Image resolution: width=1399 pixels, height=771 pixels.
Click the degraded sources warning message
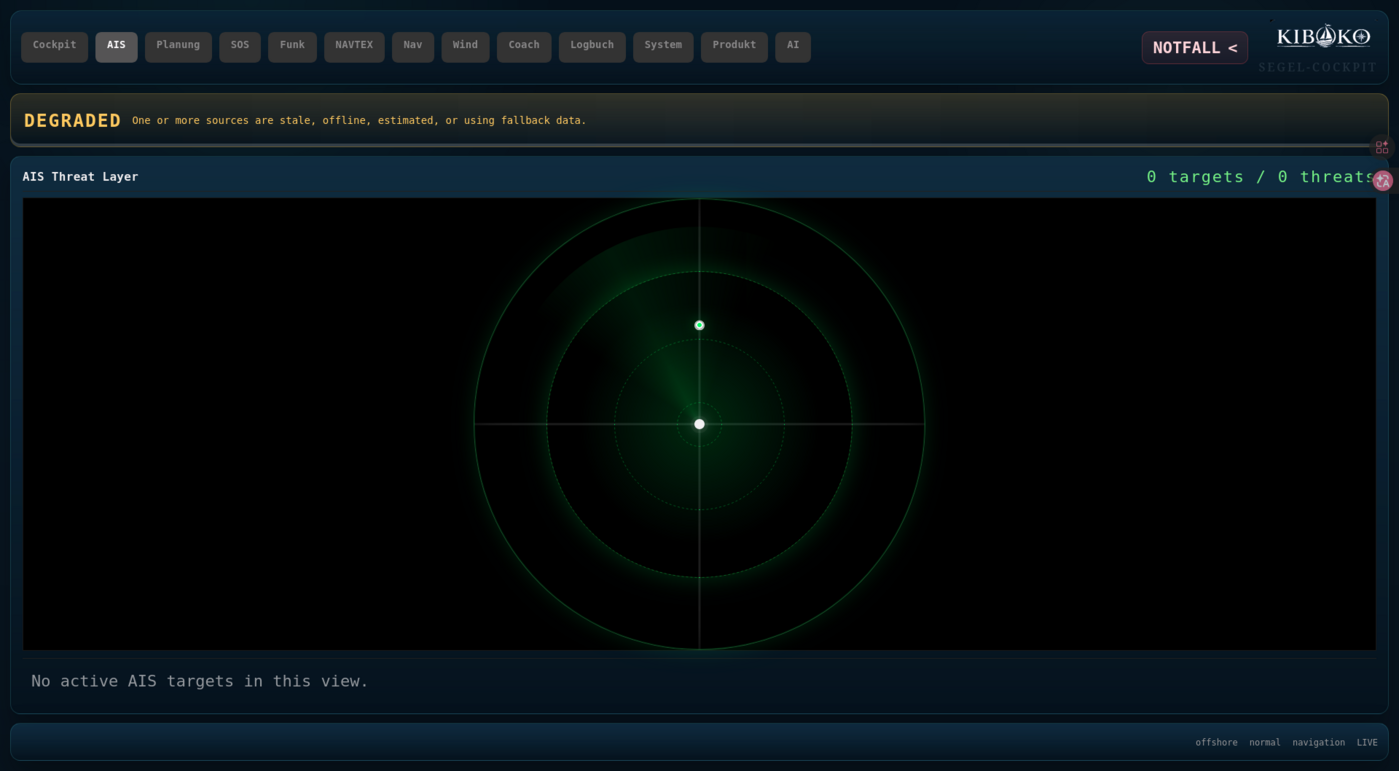[359, 120]
